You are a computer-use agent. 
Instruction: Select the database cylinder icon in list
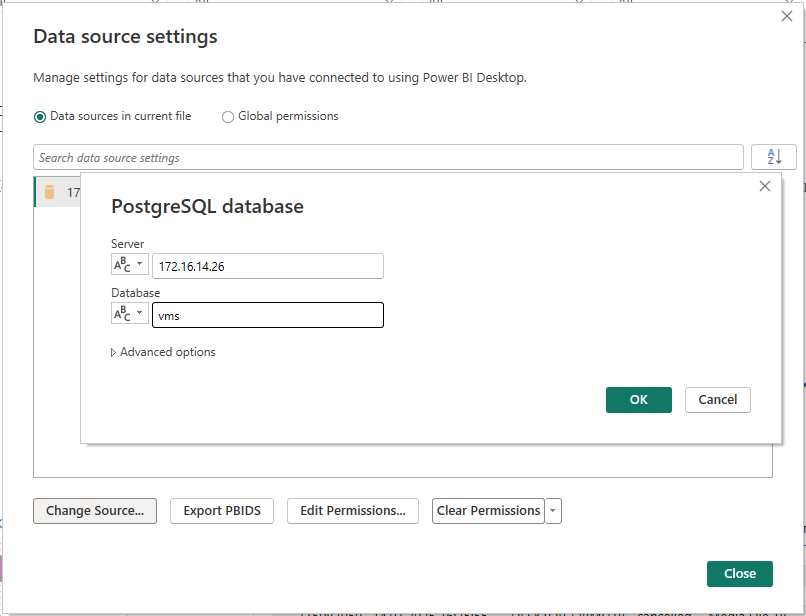49,192
